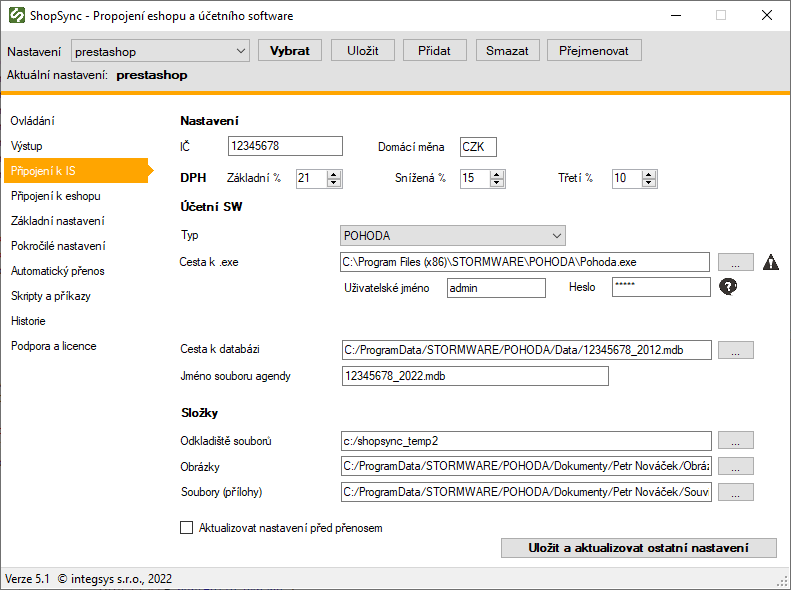This screenshot has width=791, height=590.
Task: Click the IČ input field
Action: [285, 147]
